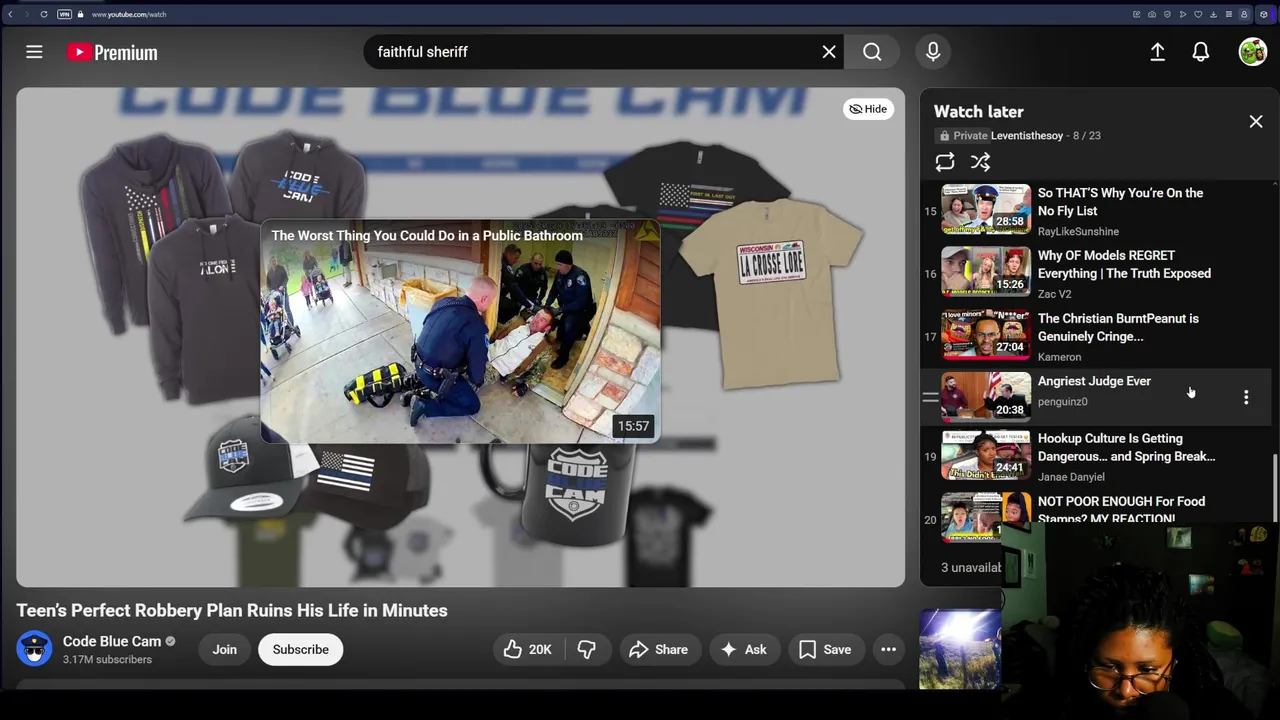Share the video
The width and height of the screenshot is (1280, 720).
(658, 650)
